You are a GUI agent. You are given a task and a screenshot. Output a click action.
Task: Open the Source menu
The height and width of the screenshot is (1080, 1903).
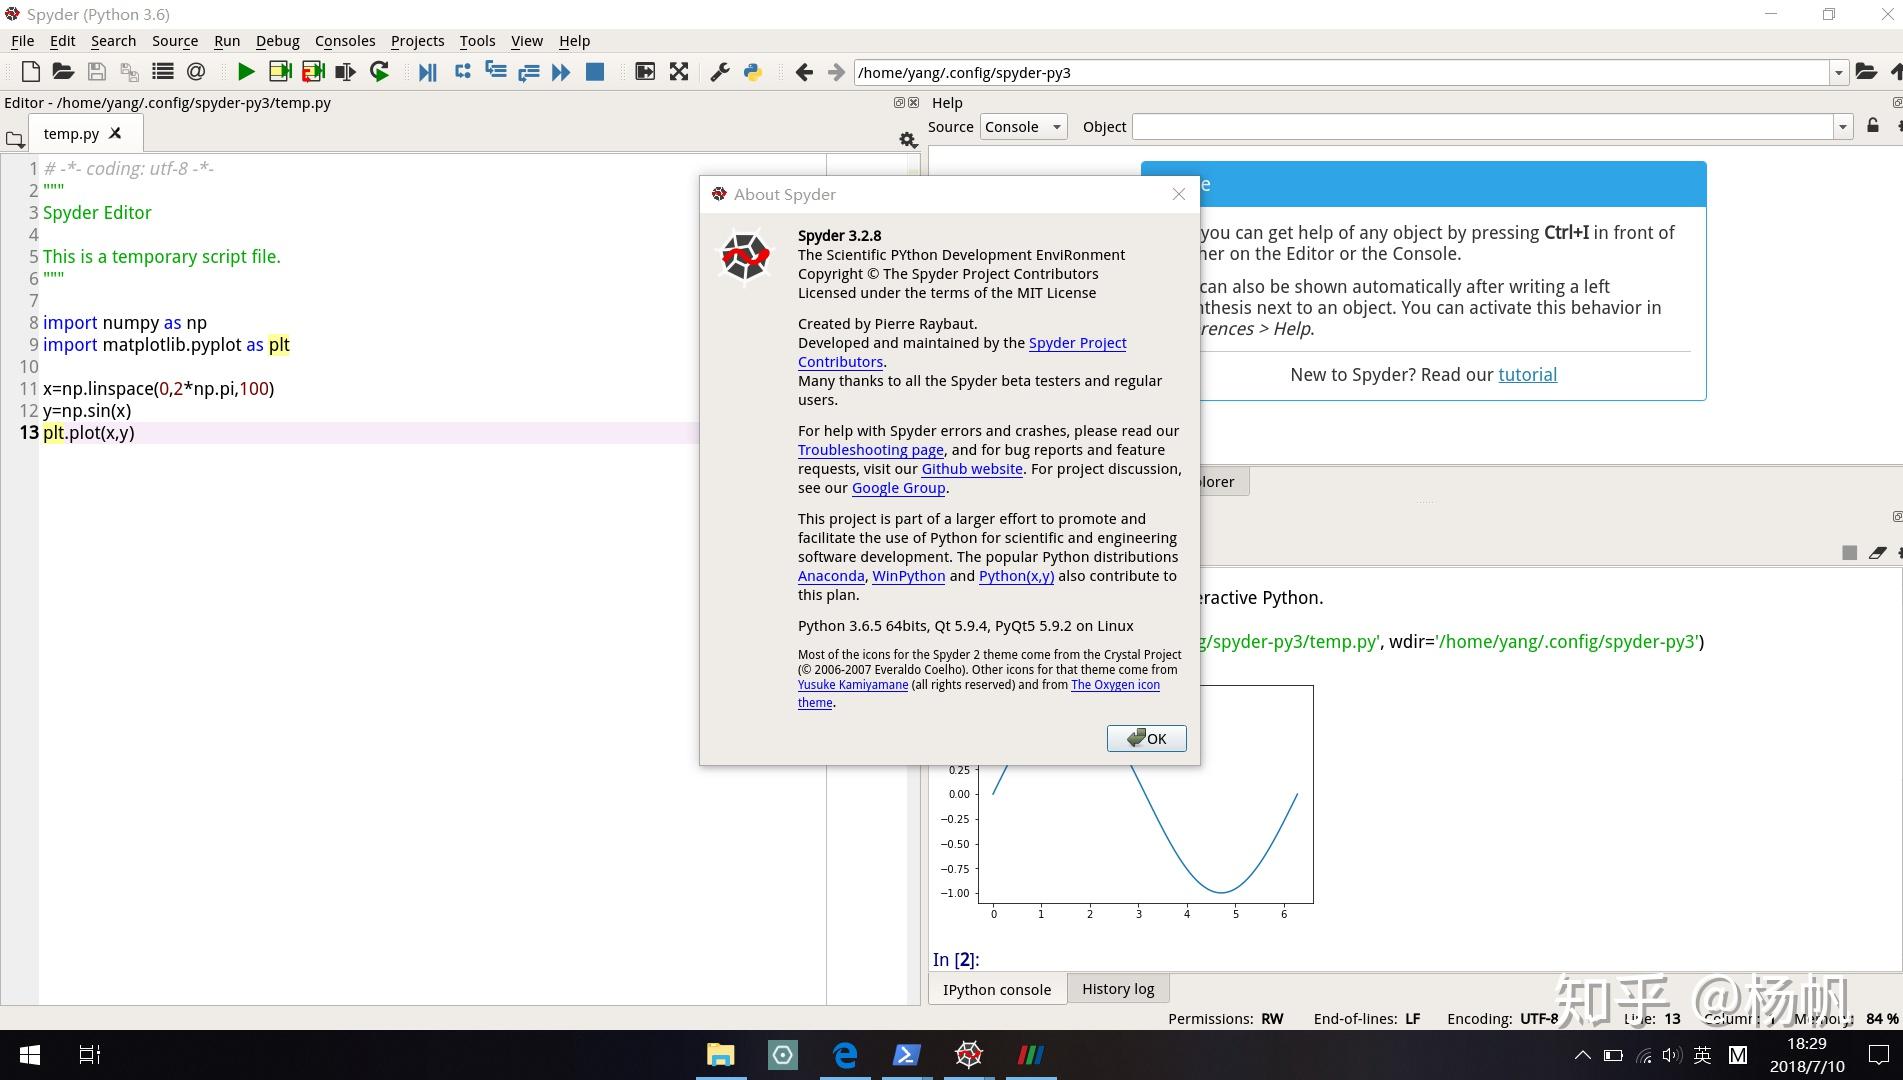(x=175, y=41)
